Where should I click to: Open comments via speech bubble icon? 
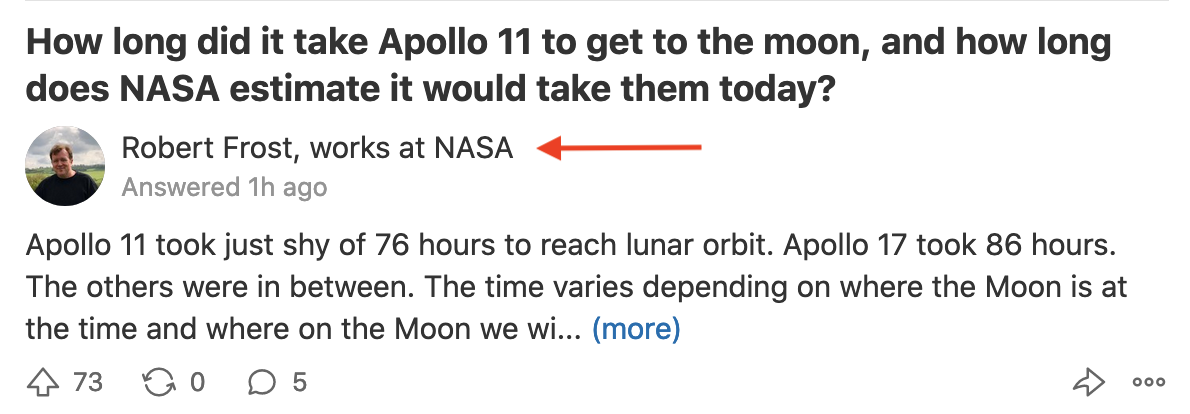(262, 381)
